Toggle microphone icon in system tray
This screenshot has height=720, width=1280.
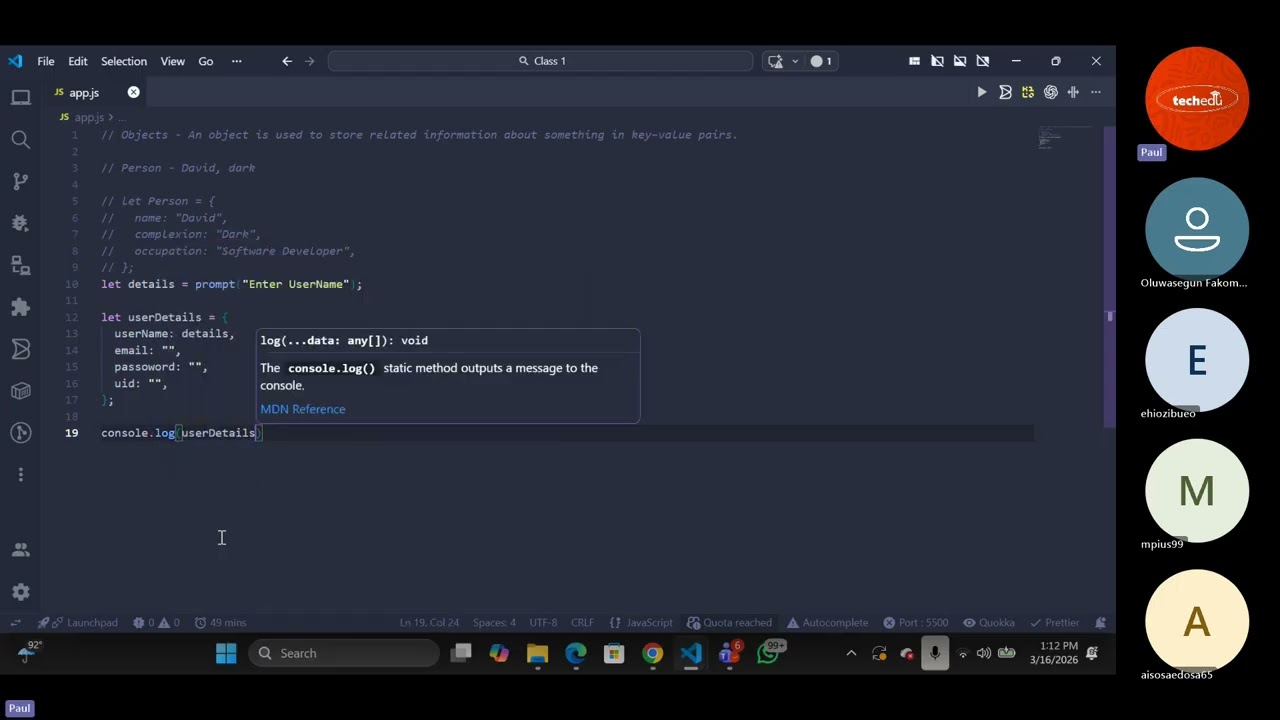935,654
